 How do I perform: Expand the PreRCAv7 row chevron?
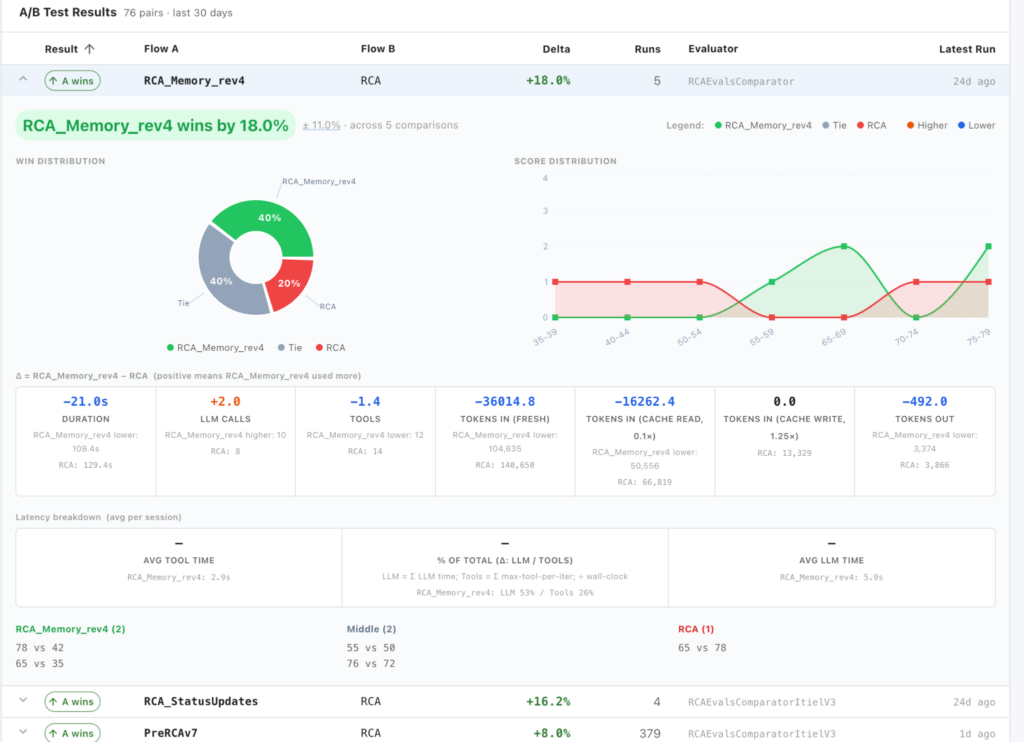(x=23, y=732)
